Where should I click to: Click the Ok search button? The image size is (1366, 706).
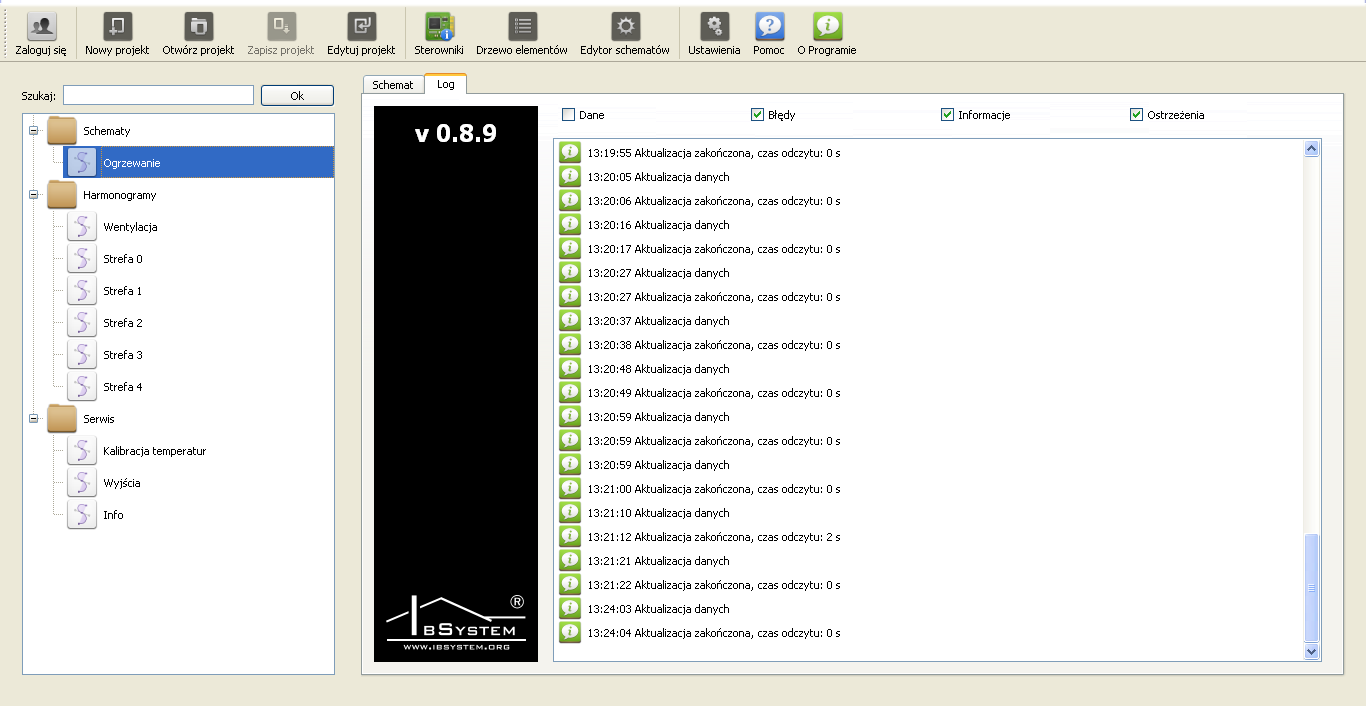(x=297, y=96)
